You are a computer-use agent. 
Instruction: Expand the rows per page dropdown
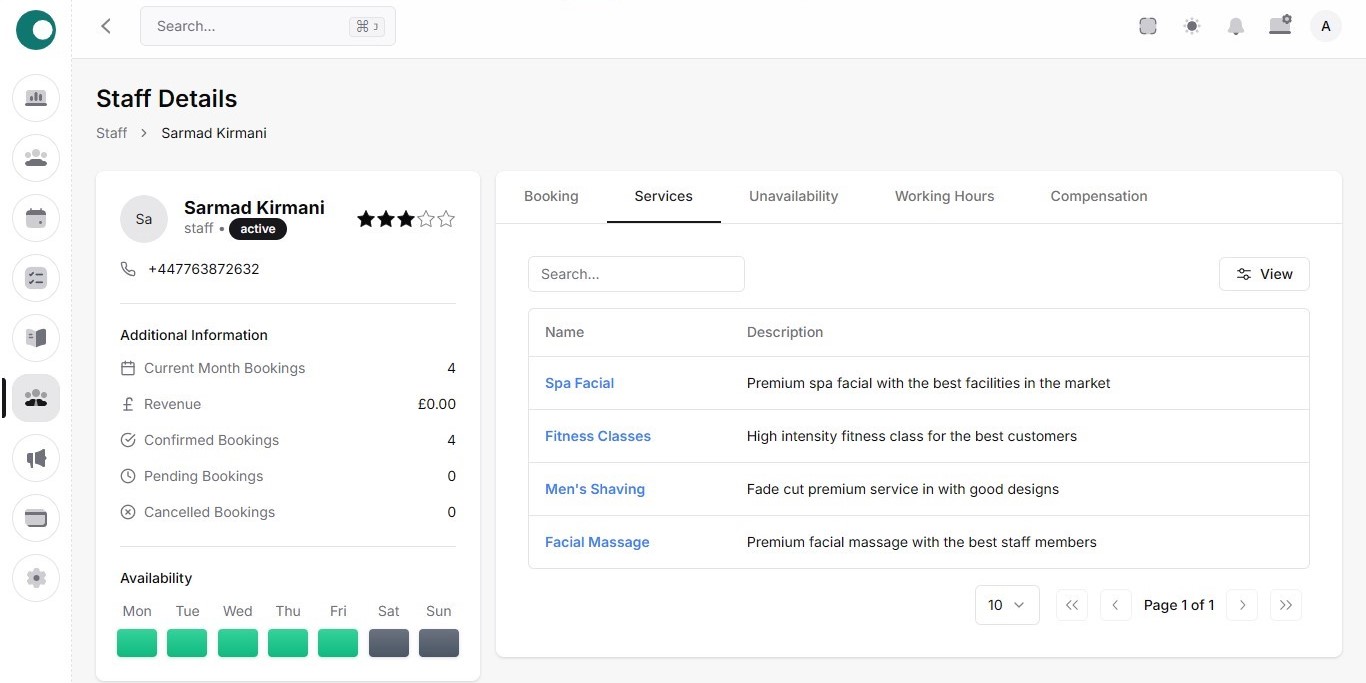click(x=1007, y=605)
